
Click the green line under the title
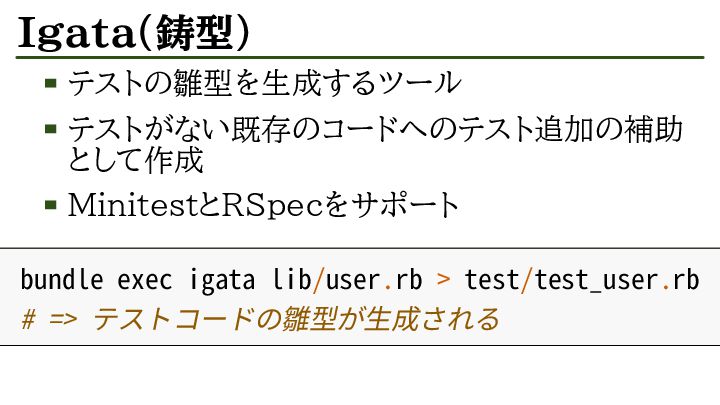click(360, 57)
